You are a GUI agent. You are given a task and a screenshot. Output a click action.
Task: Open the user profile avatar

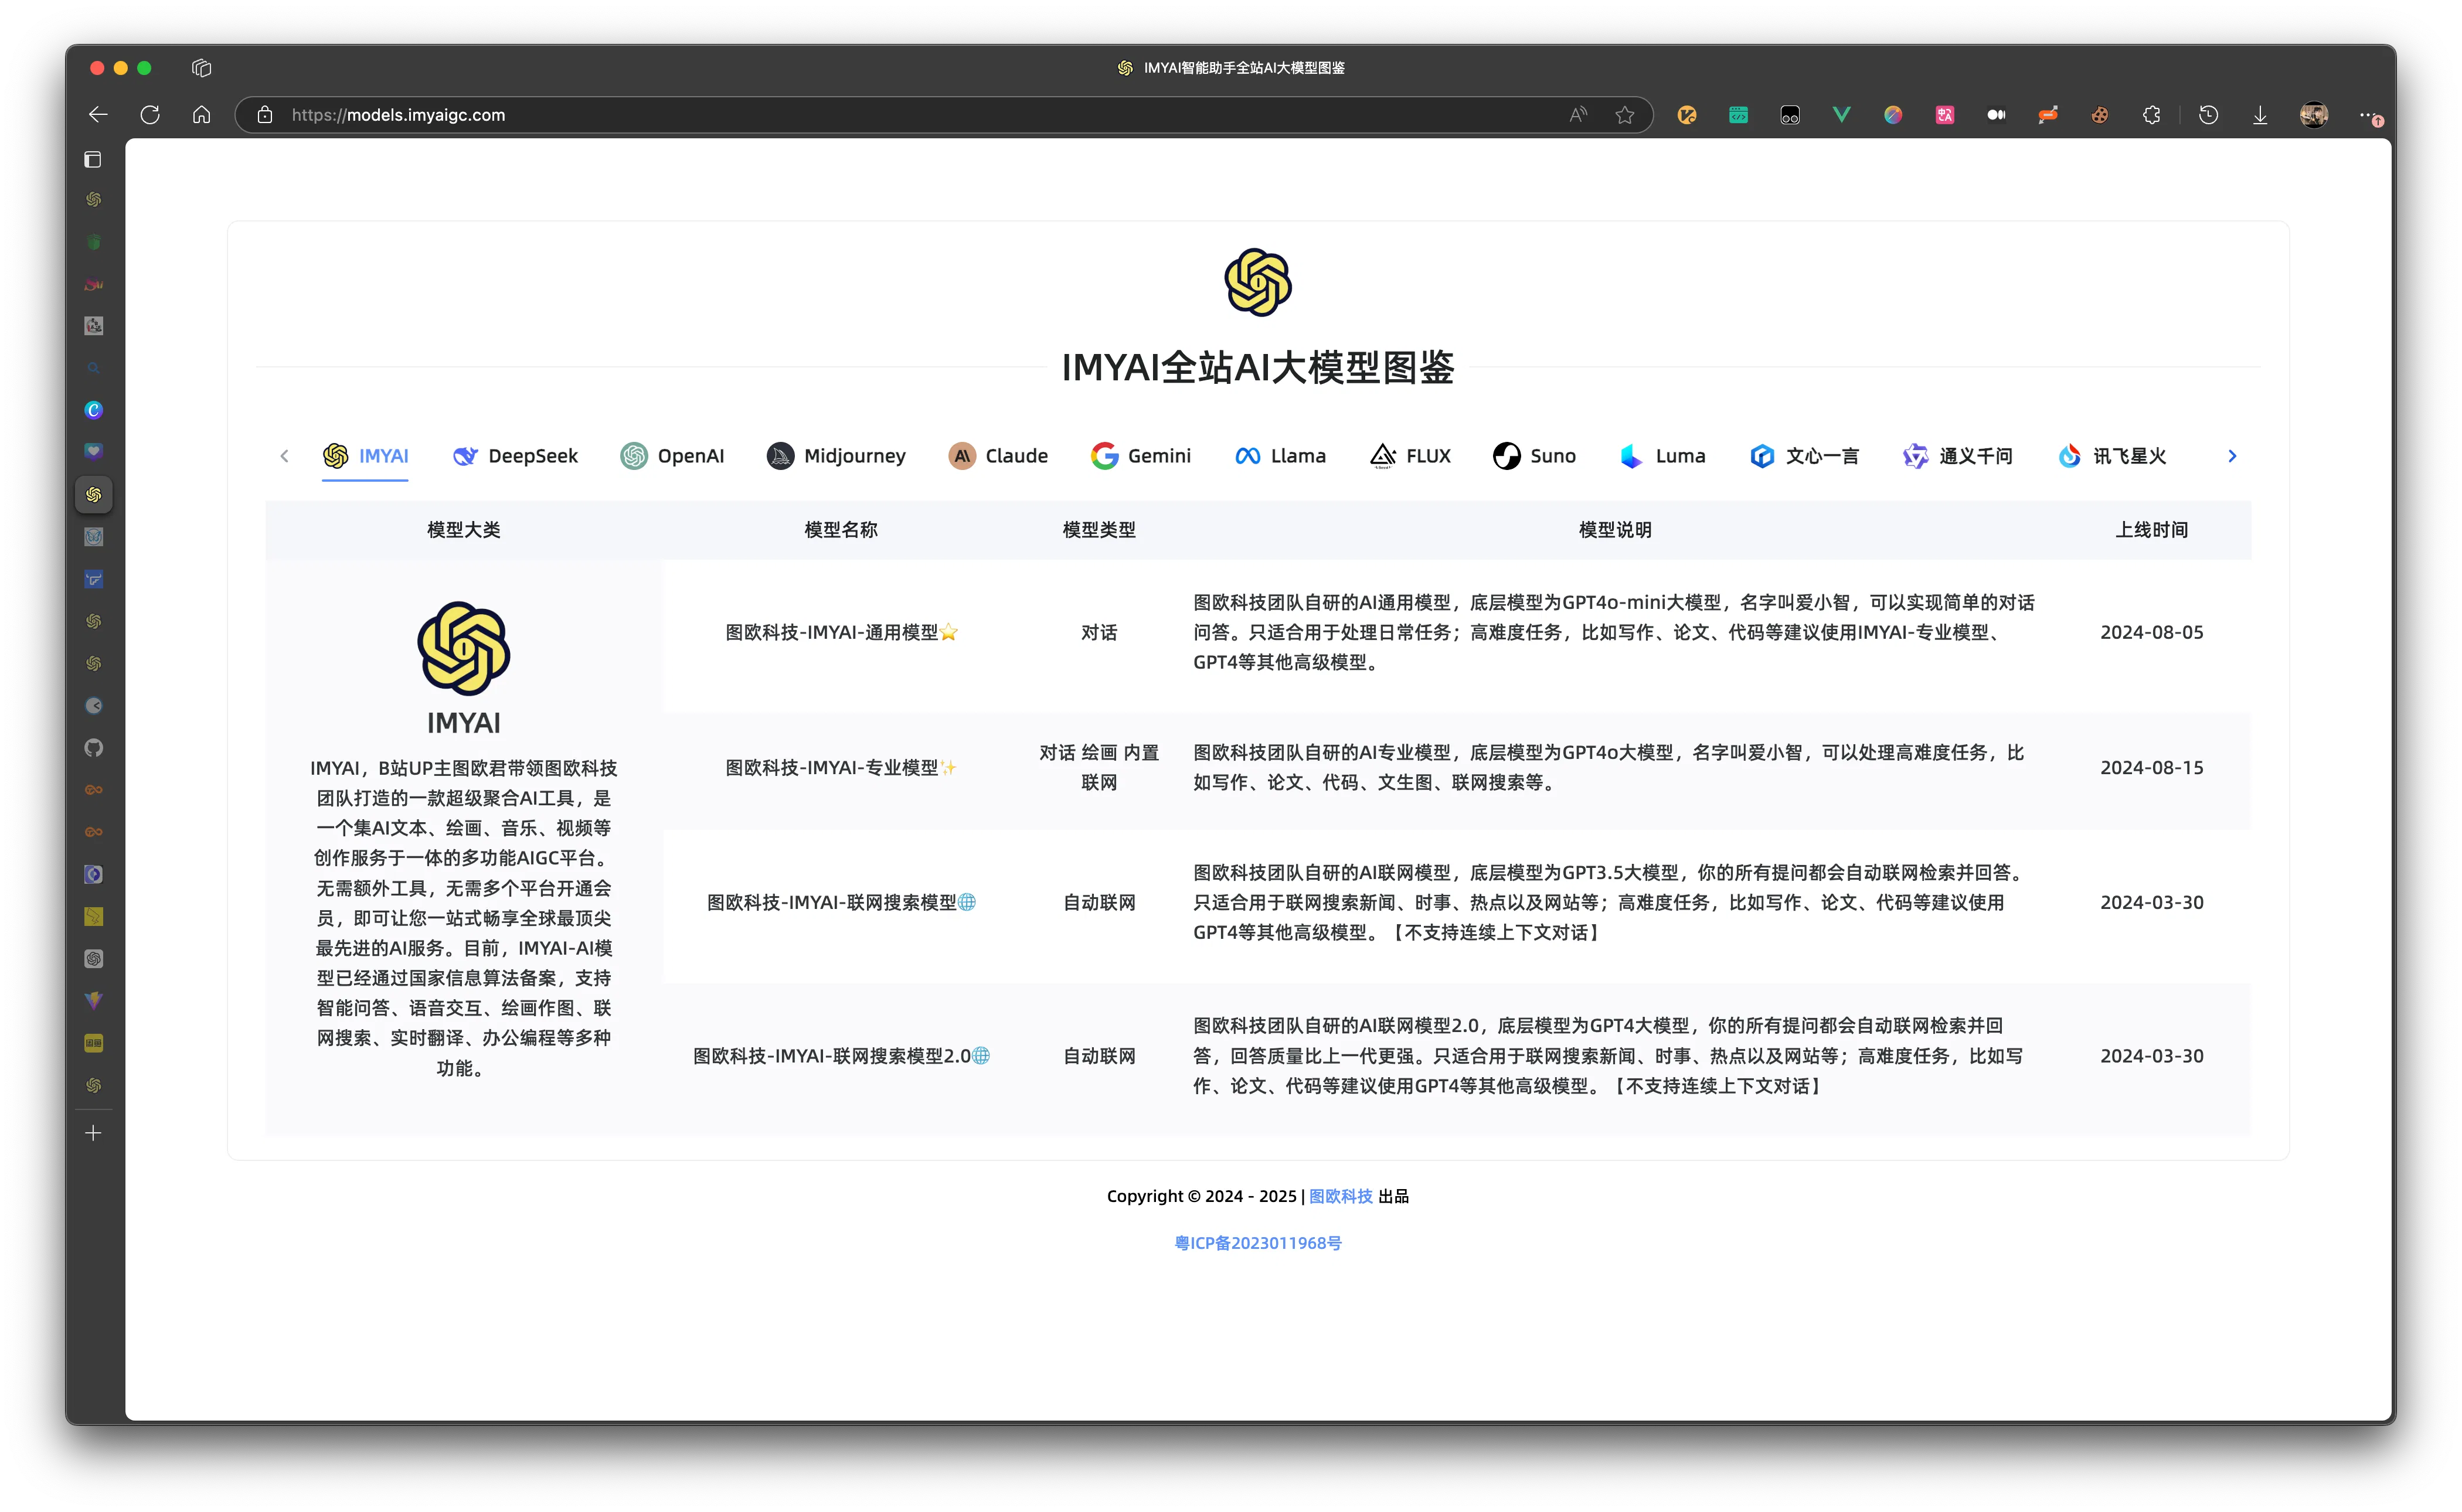click(x=2313, y=115)
